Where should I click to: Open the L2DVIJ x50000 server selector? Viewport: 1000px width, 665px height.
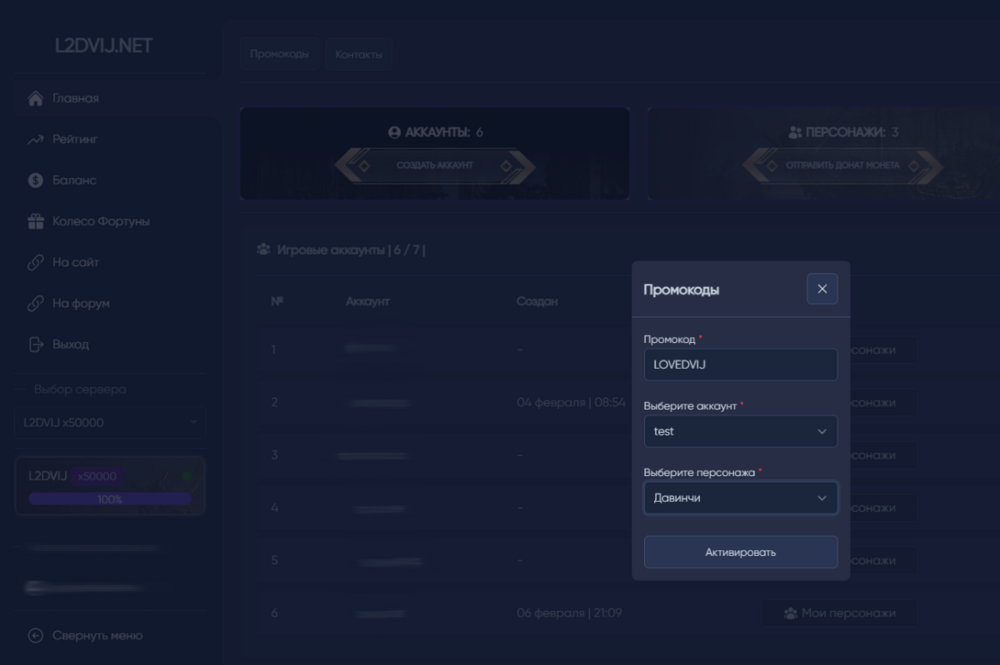coord(110,423)
